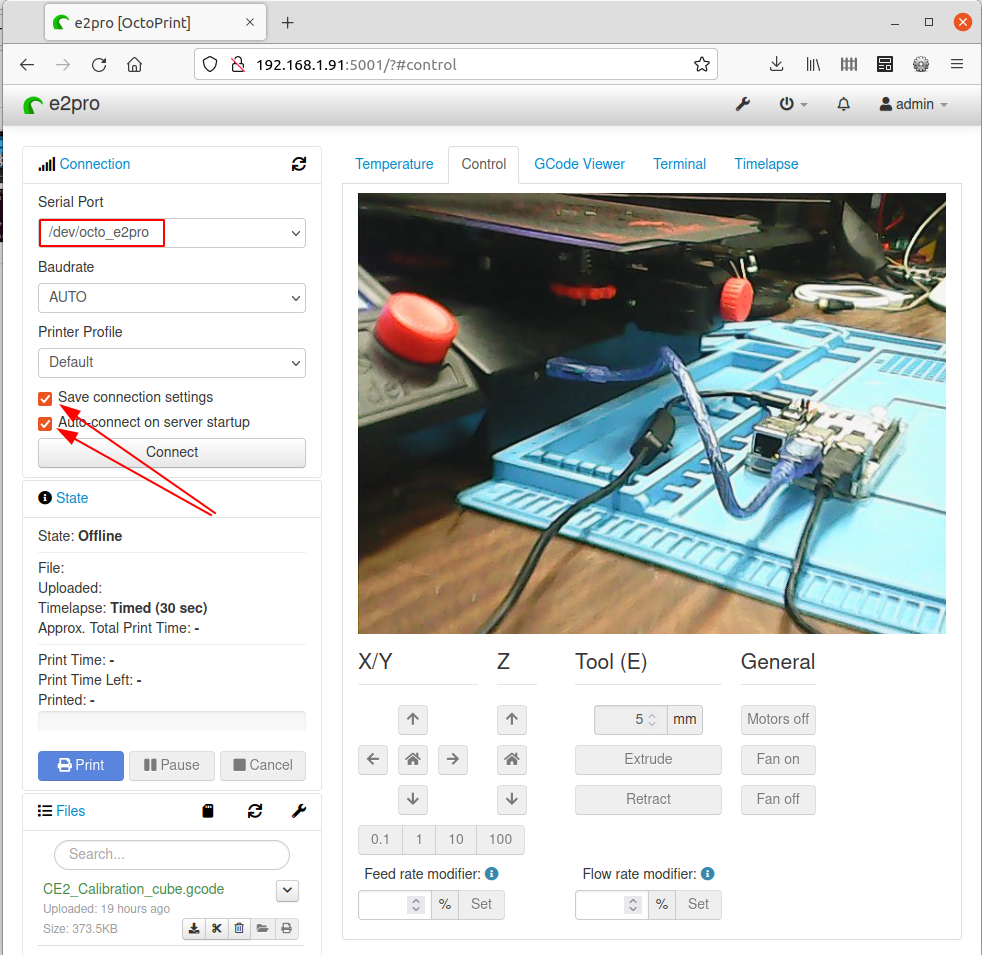Screen dimensions: 982x955
Task: Download CE2_Calibration_cube.gcode file
Action: [x=194, y=928]
